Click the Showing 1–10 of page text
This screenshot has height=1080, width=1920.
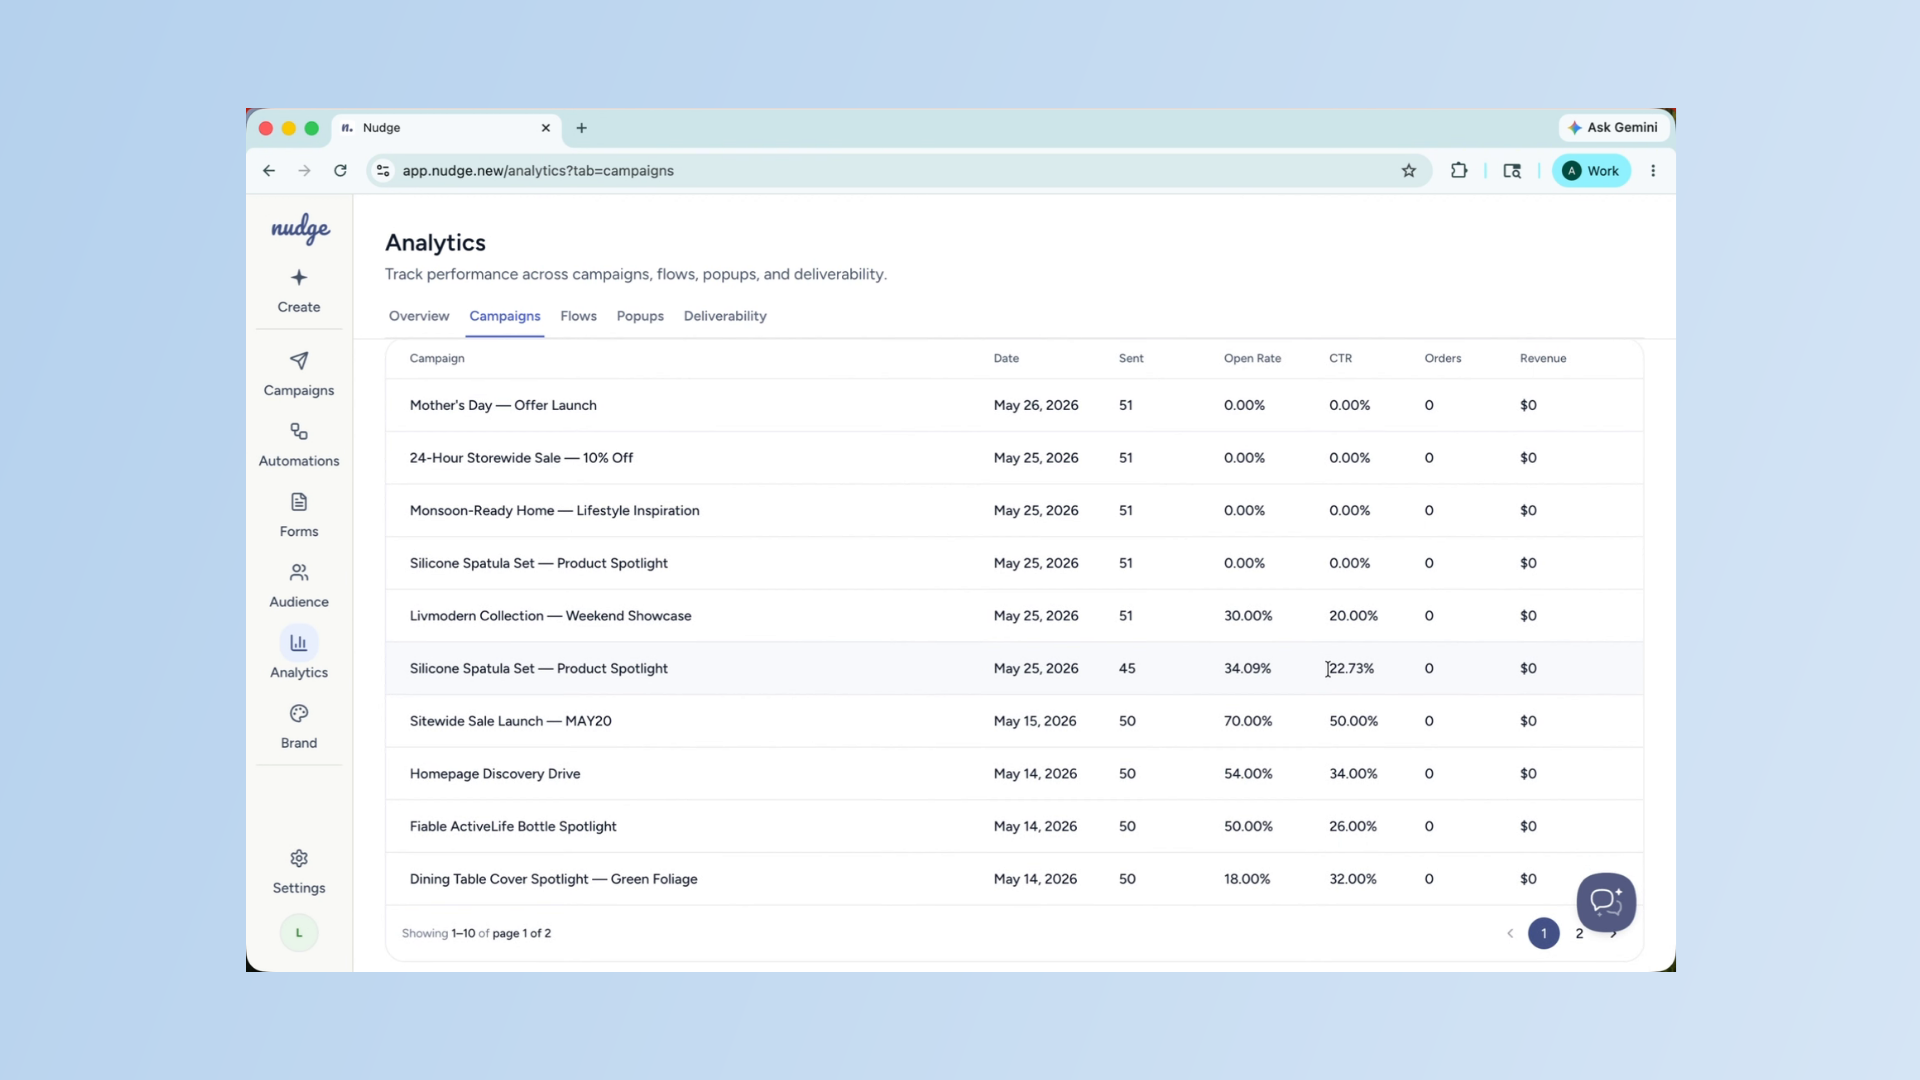click(476, 933)
